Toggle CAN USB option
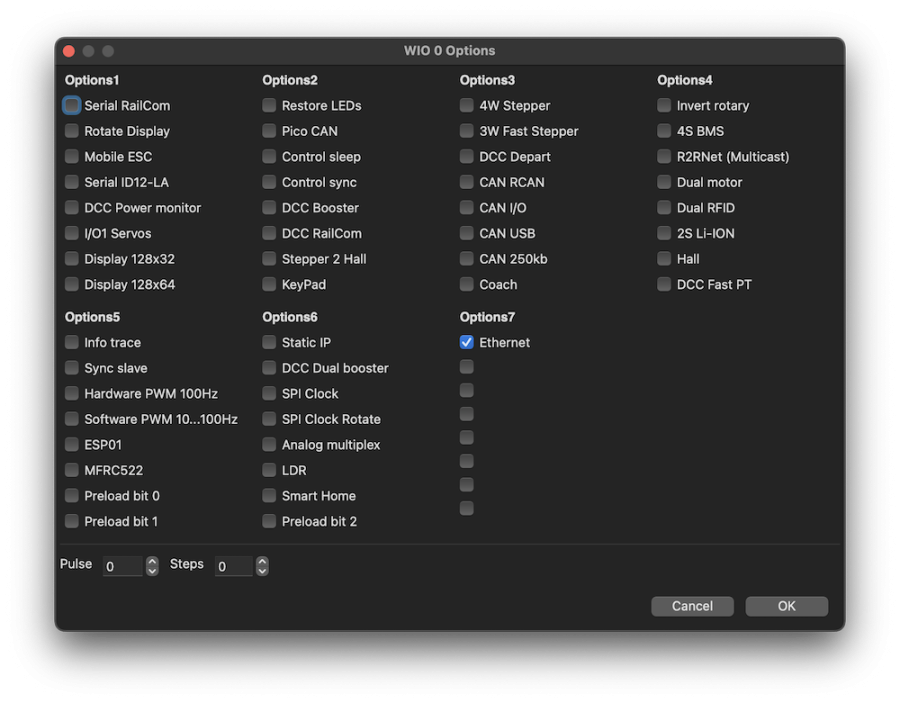 pyautogui.click(x=467, y=233)
